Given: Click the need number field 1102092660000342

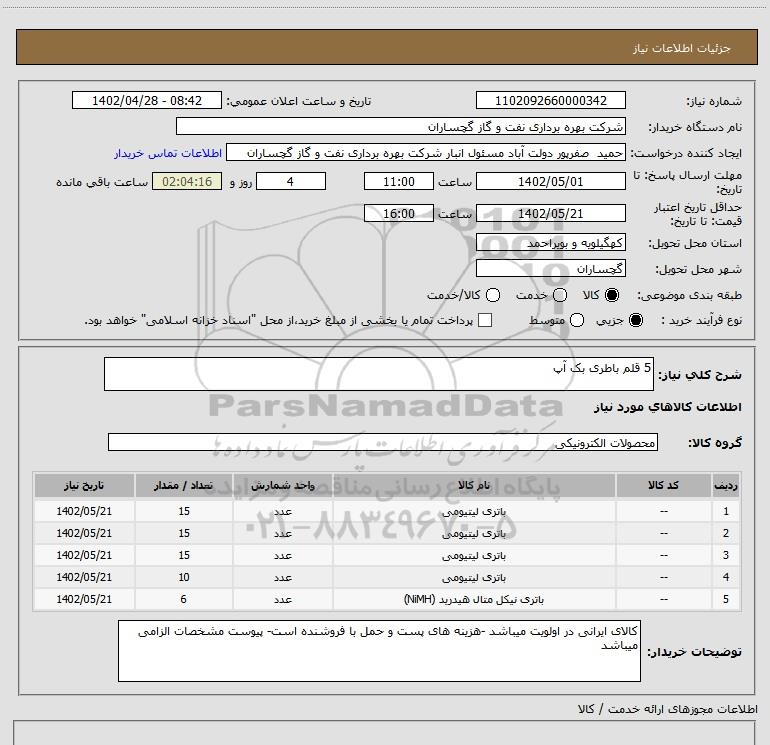Looking at the screenshot, I should (x=550, y=101).
